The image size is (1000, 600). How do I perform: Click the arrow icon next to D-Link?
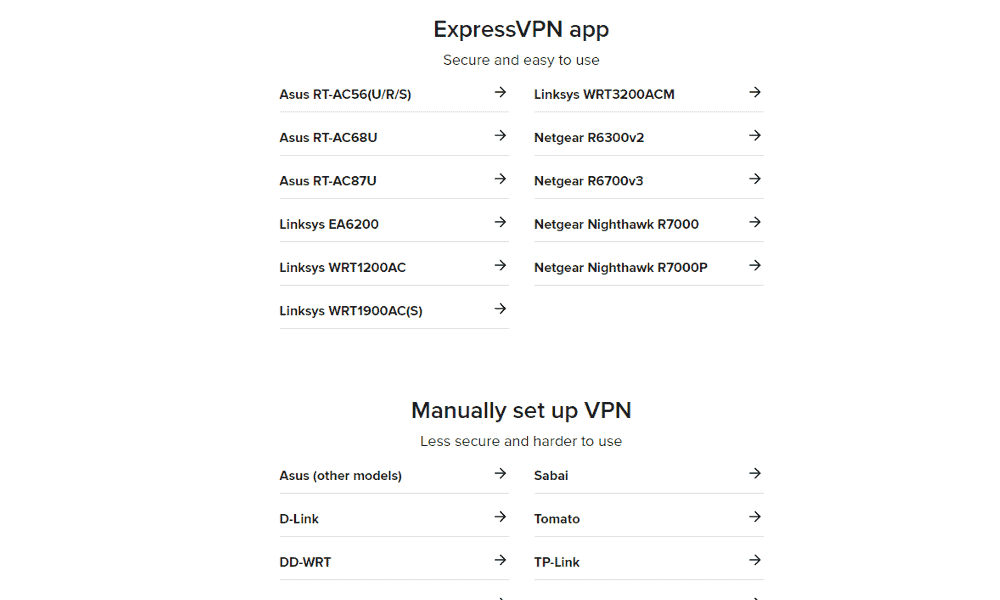(x=498, y=517)
